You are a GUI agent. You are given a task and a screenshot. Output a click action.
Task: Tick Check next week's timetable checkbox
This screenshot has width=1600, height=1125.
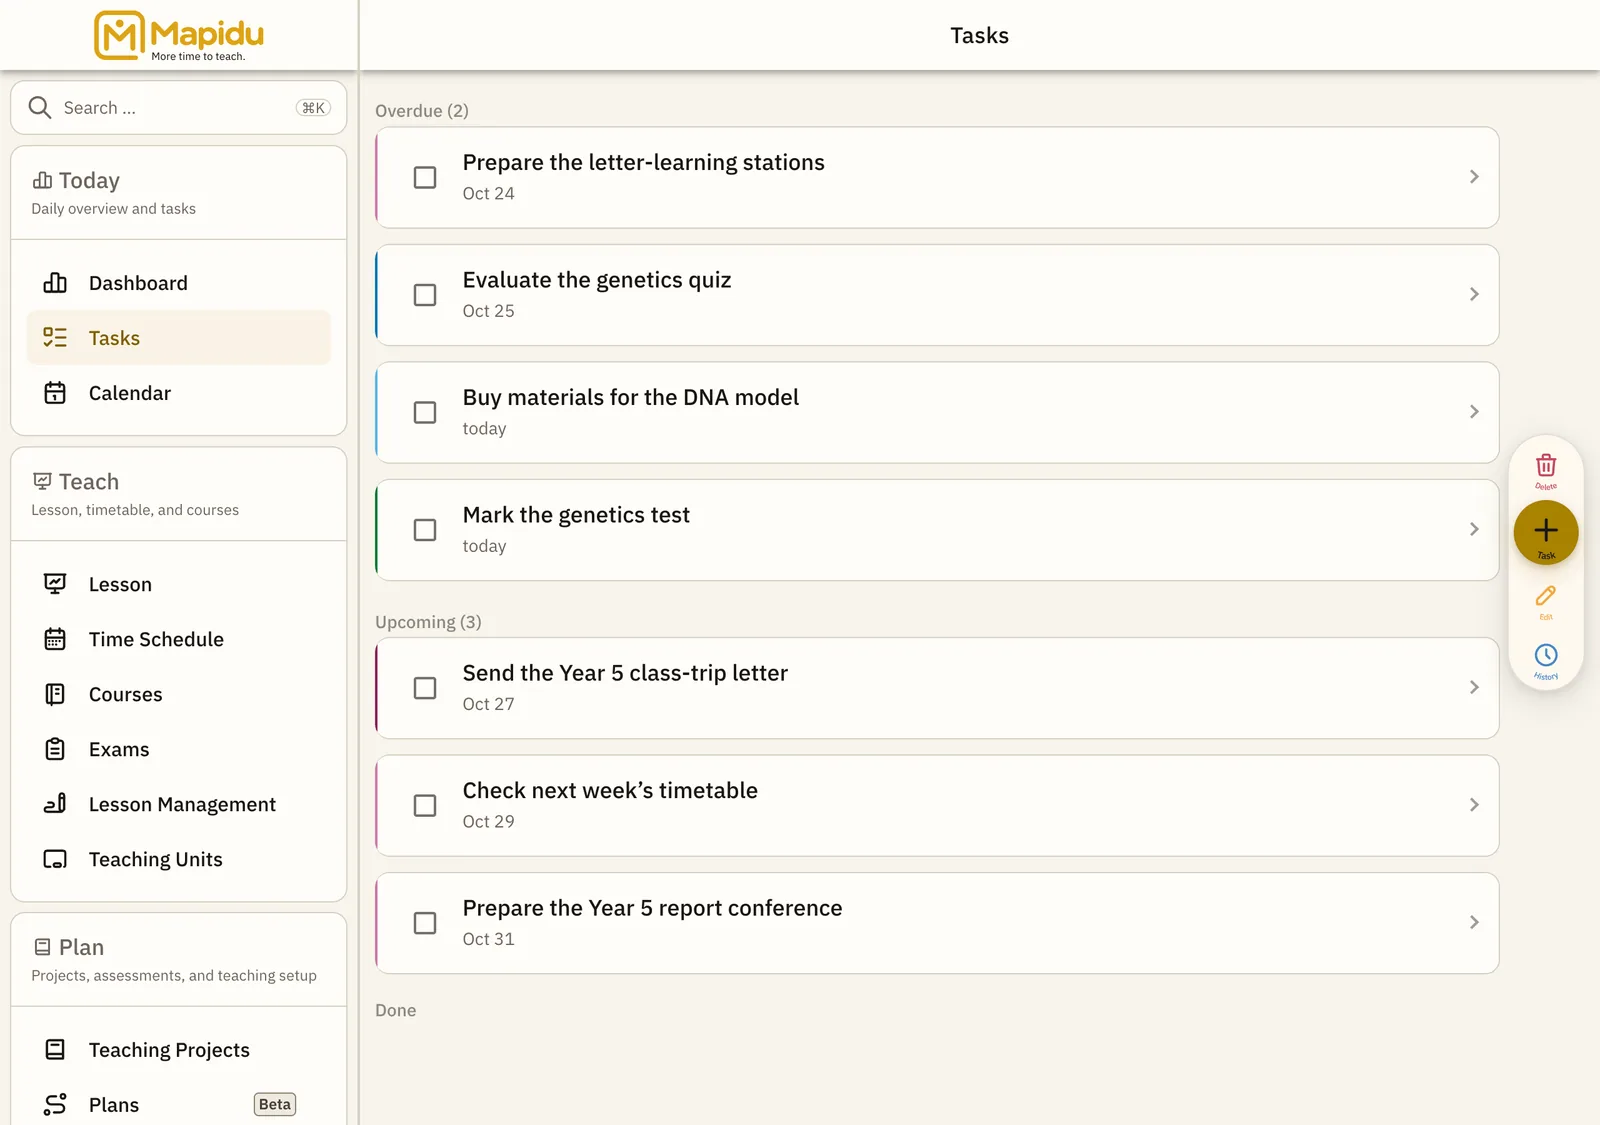pyautogui.click(x=425, y=805)
